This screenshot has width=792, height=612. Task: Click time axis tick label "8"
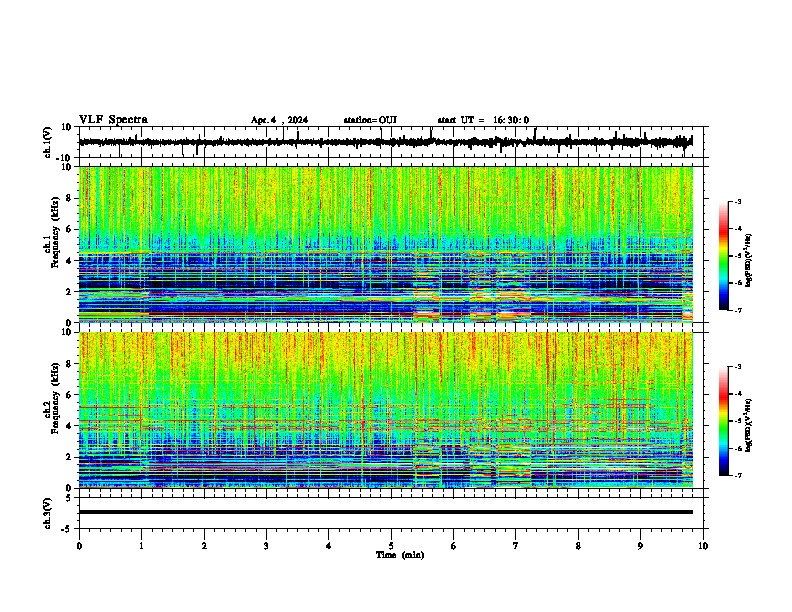point(578,546)
